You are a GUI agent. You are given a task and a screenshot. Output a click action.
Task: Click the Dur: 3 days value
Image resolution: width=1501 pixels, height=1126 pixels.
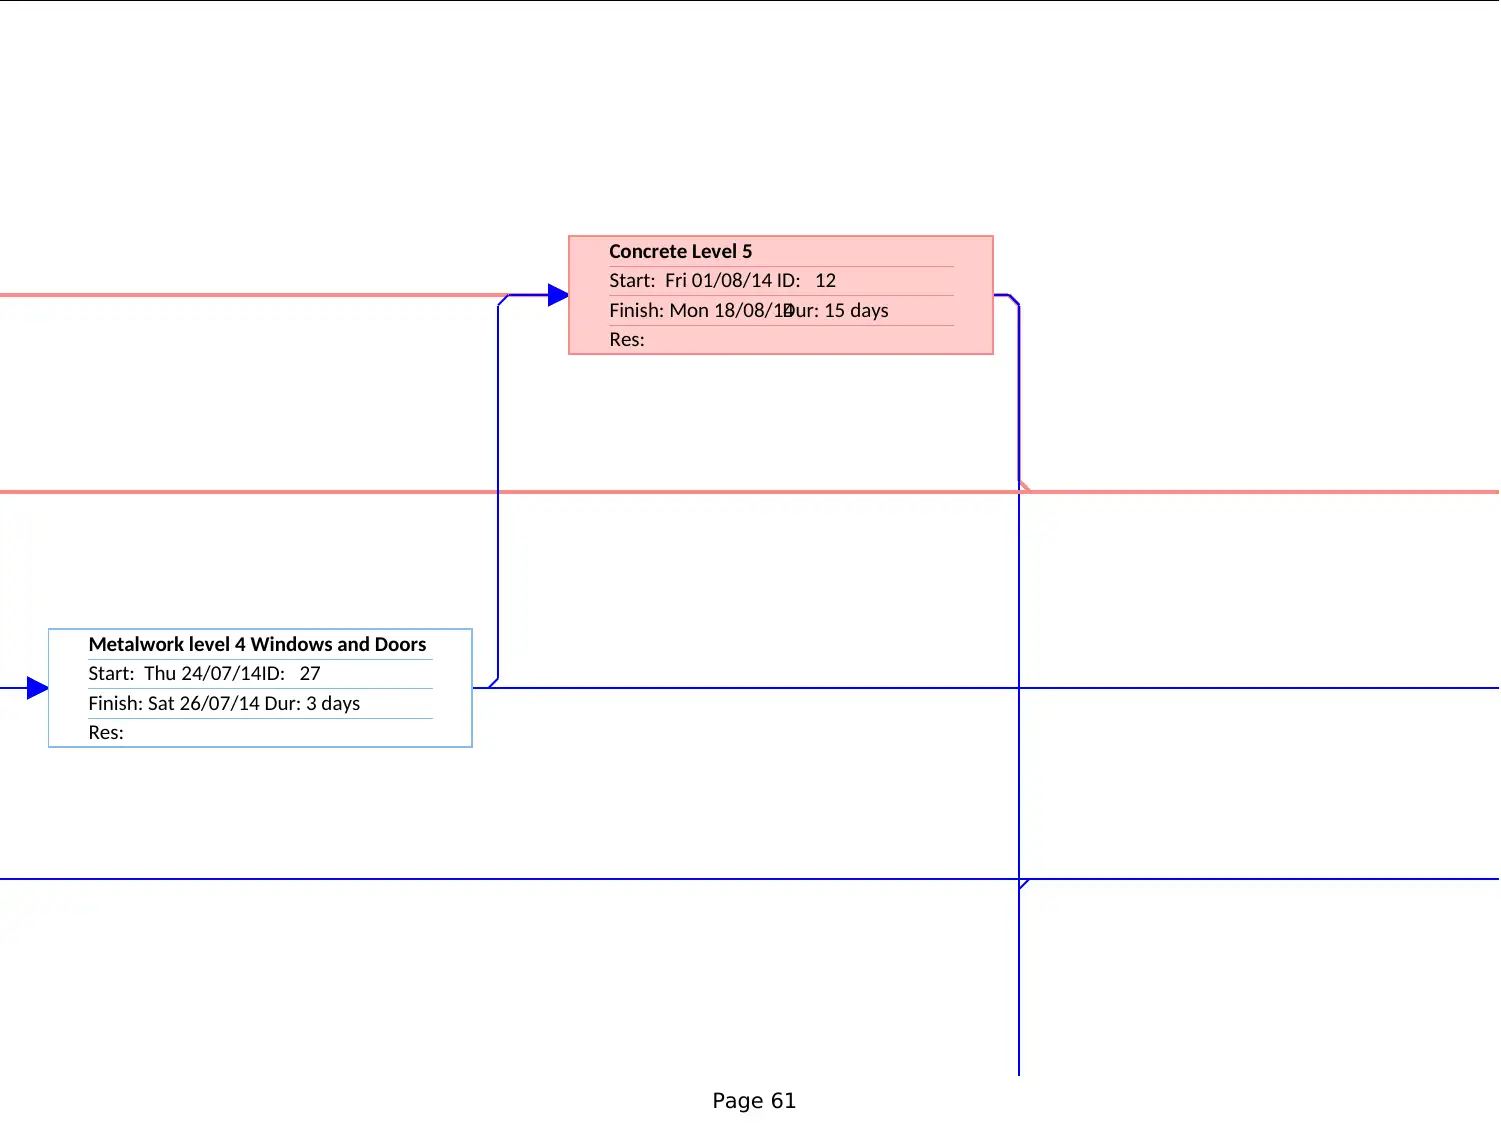click(x=312, y=704)
